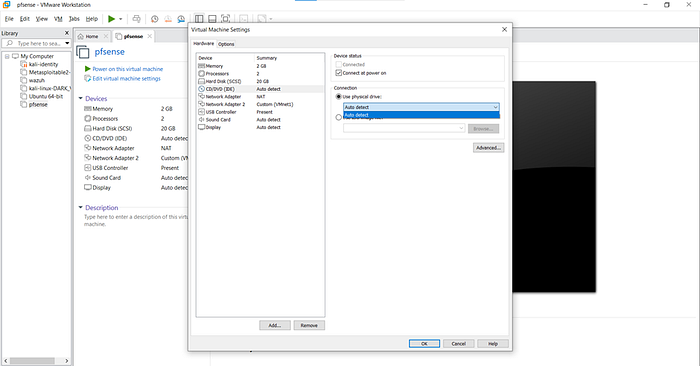This screenshot has width=700, height=366.
Task: Toggle the thumbnail bar toolbar icon
Action: click(212, 19)
